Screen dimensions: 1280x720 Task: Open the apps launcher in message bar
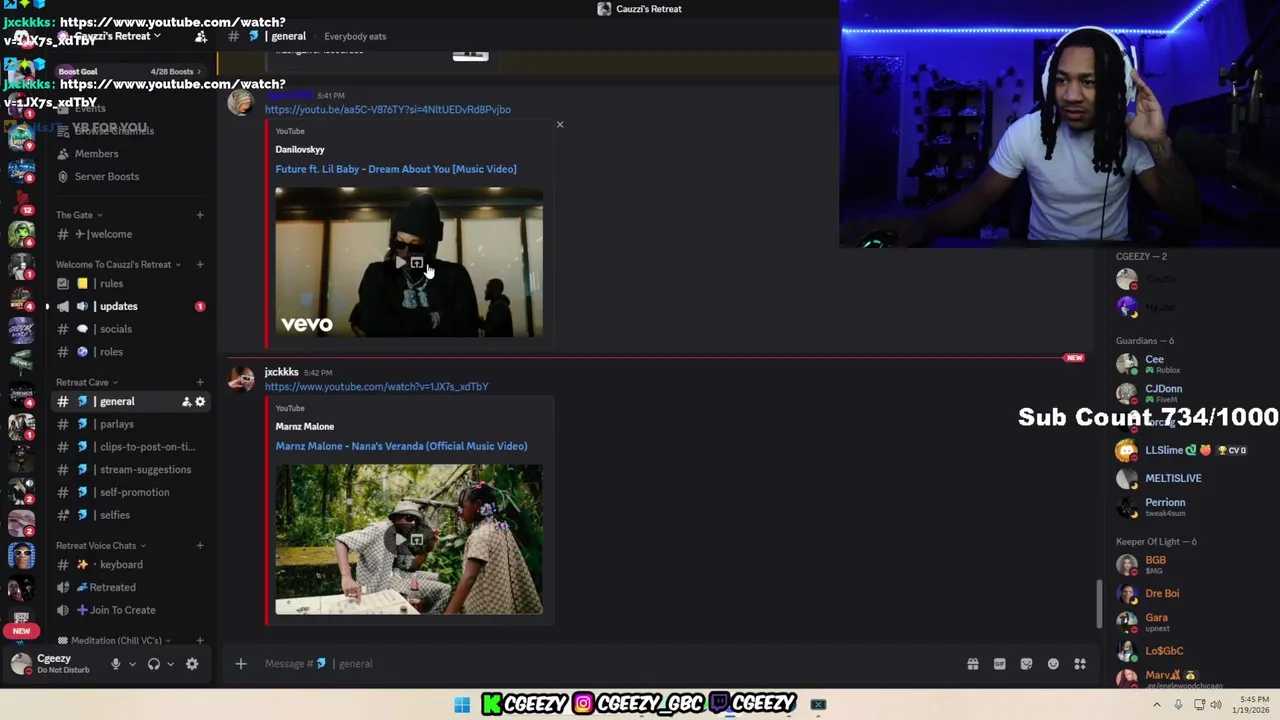[1080, 664]
